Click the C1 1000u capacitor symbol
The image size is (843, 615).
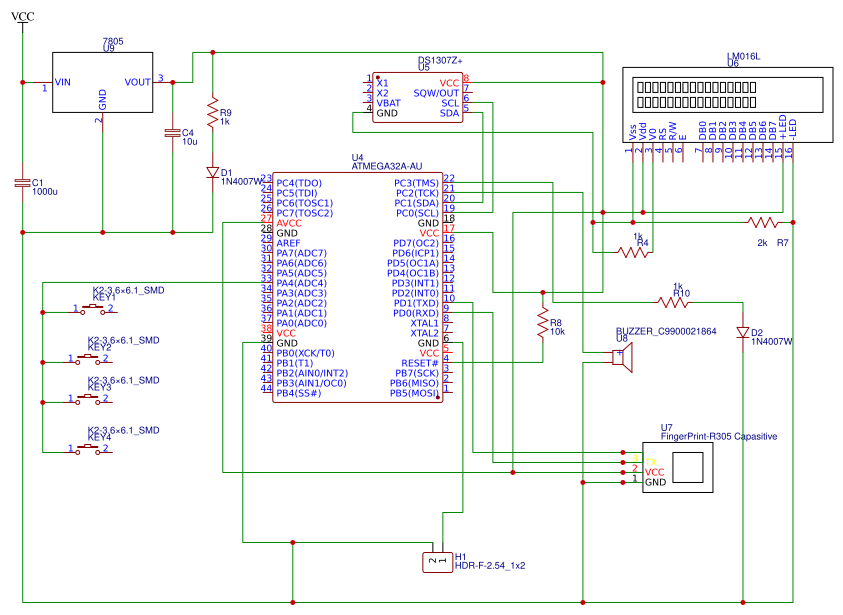click(x=22, y=183)
